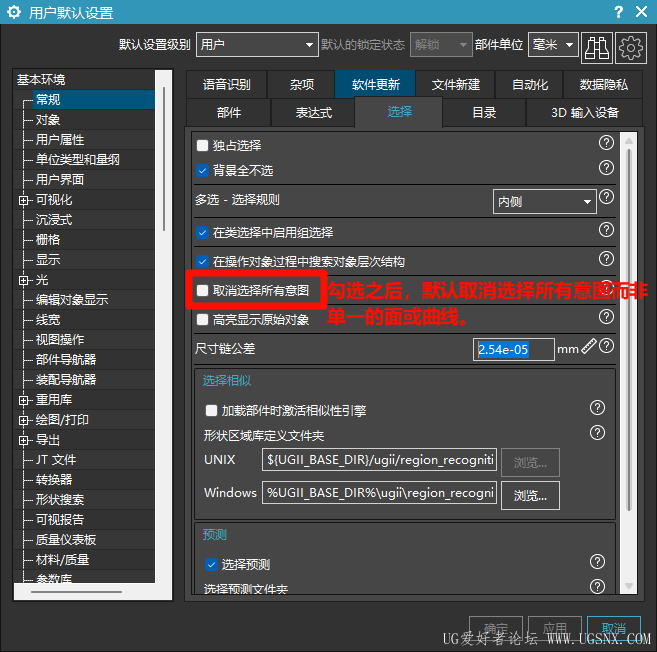Click help icon for 在类选择中启用组选择

coord(606,230)
